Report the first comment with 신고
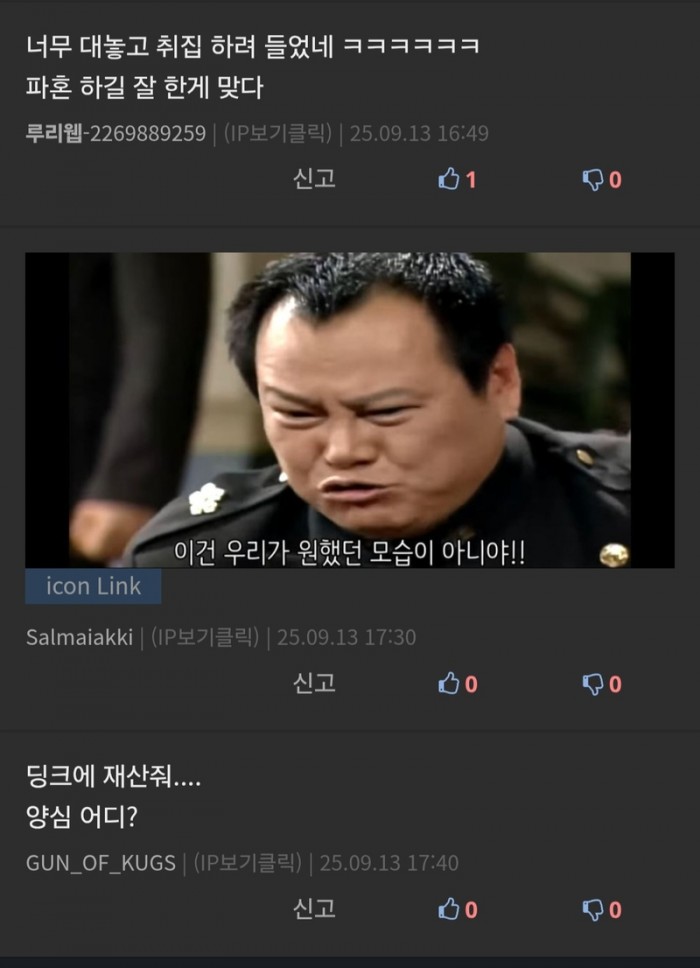This screenshot has width=700, height=968. pyautogui.click(x=314, y=179)
